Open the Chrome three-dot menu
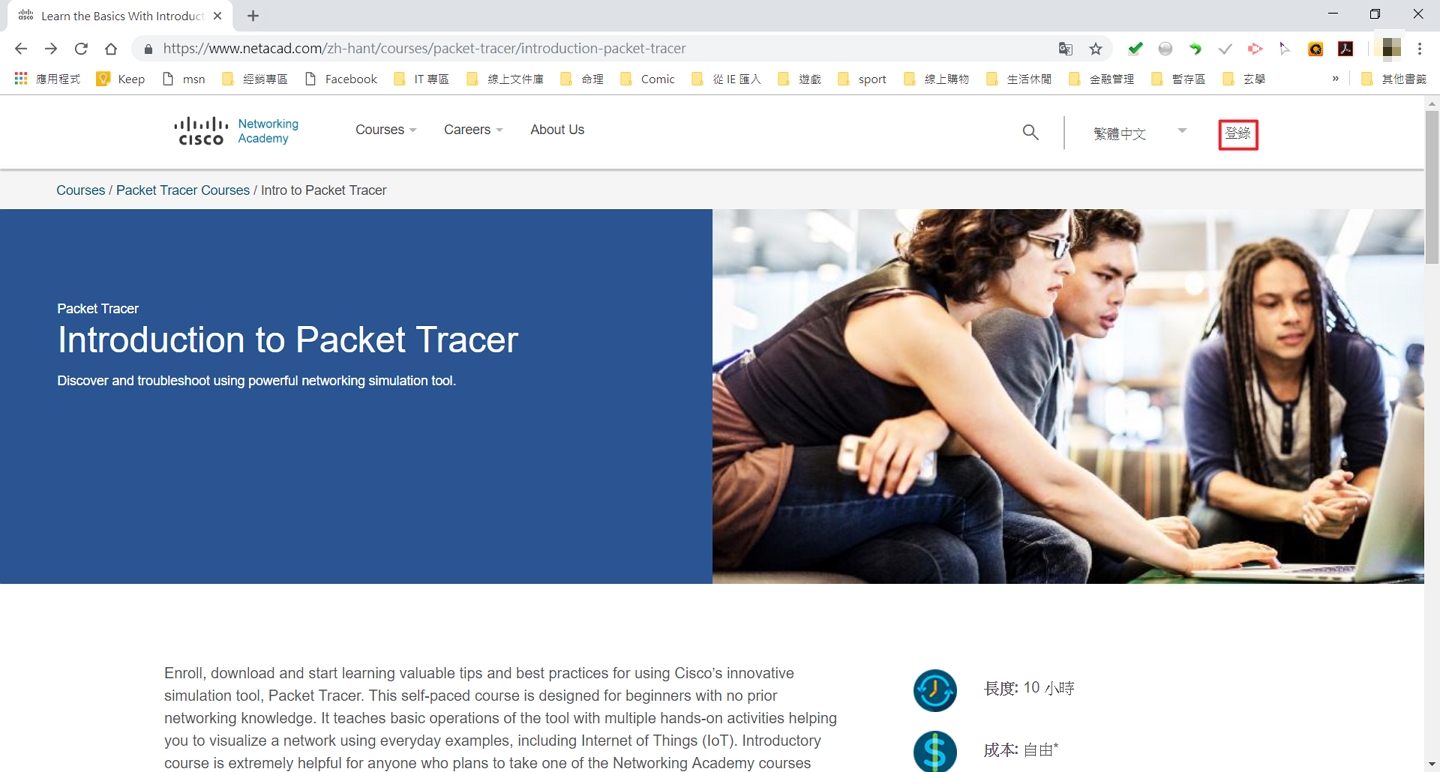Image resolution: width=1440 pixels, height=772 pixels. [1420, 48]
